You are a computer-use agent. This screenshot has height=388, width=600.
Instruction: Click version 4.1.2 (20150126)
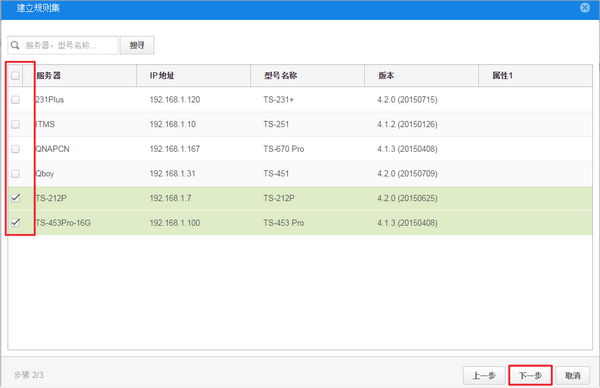click(407, 124)
